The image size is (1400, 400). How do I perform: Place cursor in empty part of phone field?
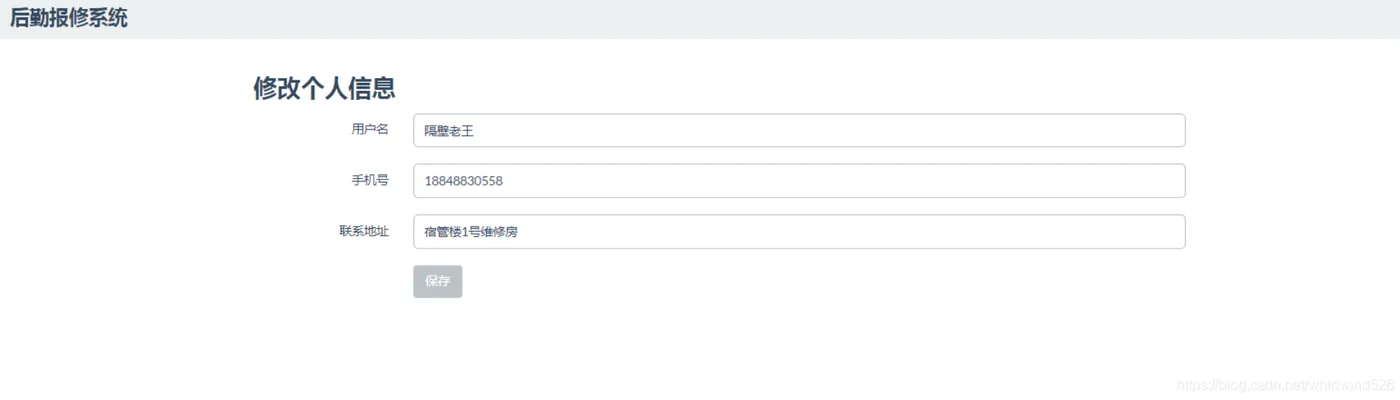pyautogui.click(x=900, y=181)
